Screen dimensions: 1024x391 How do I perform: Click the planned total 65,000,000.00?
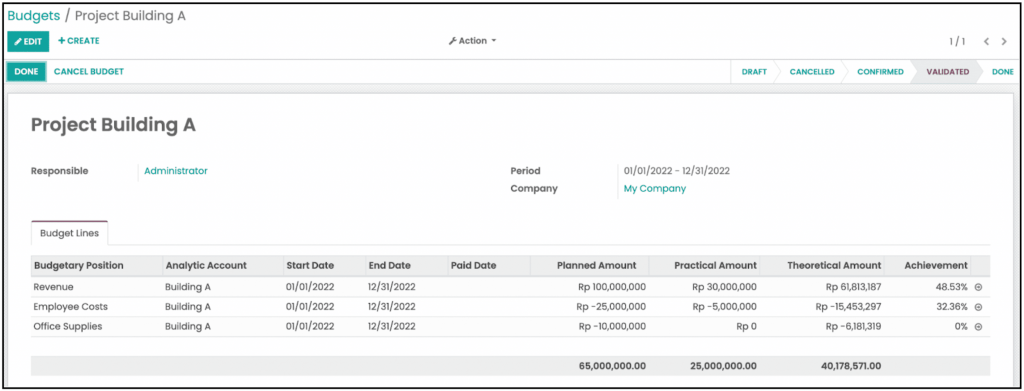click(612, 366)
